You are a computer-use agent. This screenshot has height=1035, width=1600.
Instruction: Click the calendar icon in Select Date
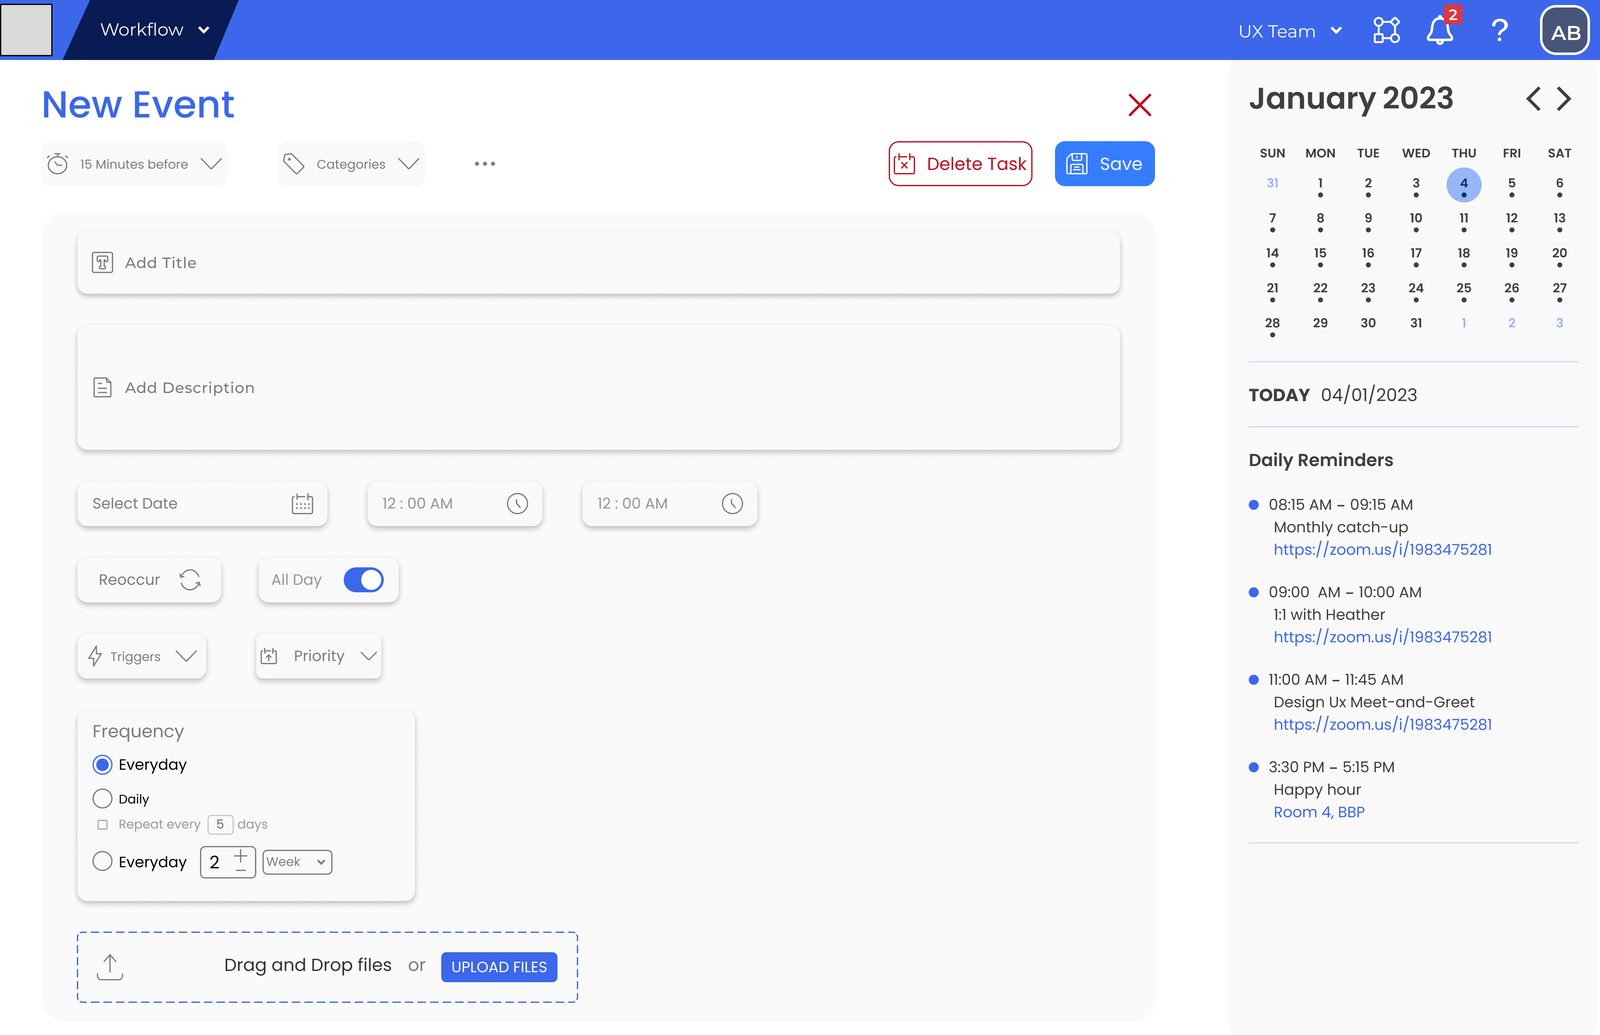tap(302, 504)
